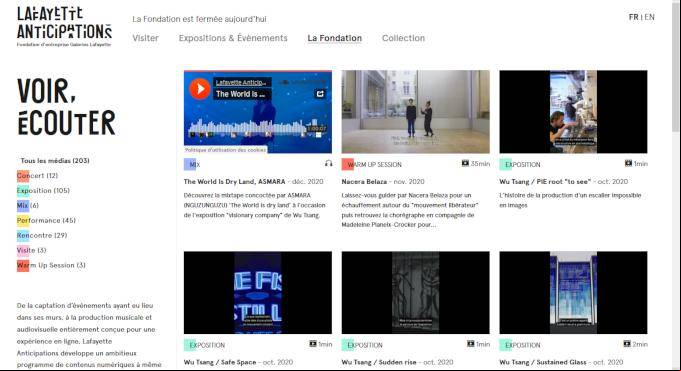Open the Expositions & Événements menu
Screen dimensions: 681x371
click(233, 38)
